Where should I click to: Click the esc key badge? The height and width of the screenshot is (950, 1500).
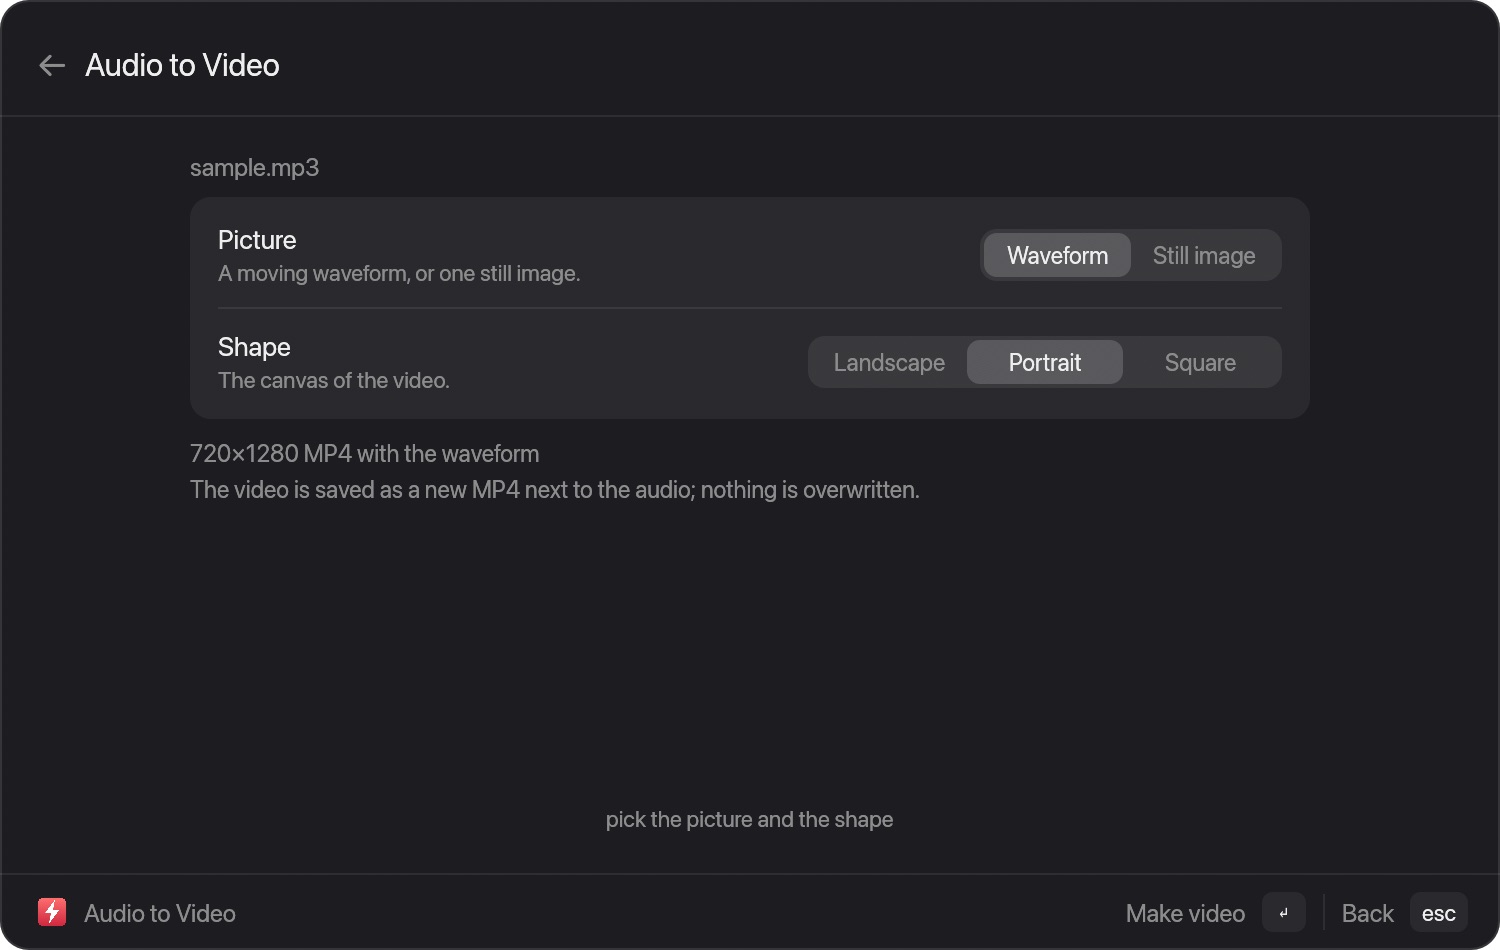tap(1438, 912)
